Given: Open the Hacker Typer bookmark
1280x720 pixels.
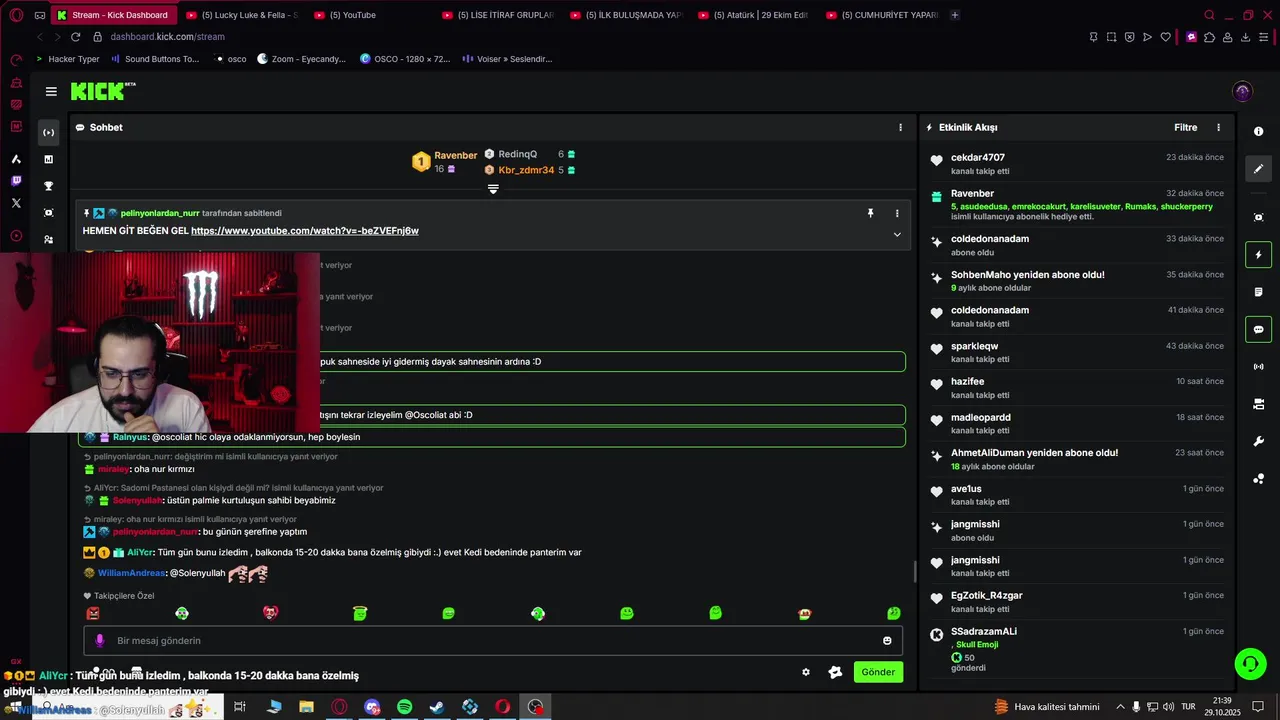Looking at the screenshot, I should coord(68,59).
